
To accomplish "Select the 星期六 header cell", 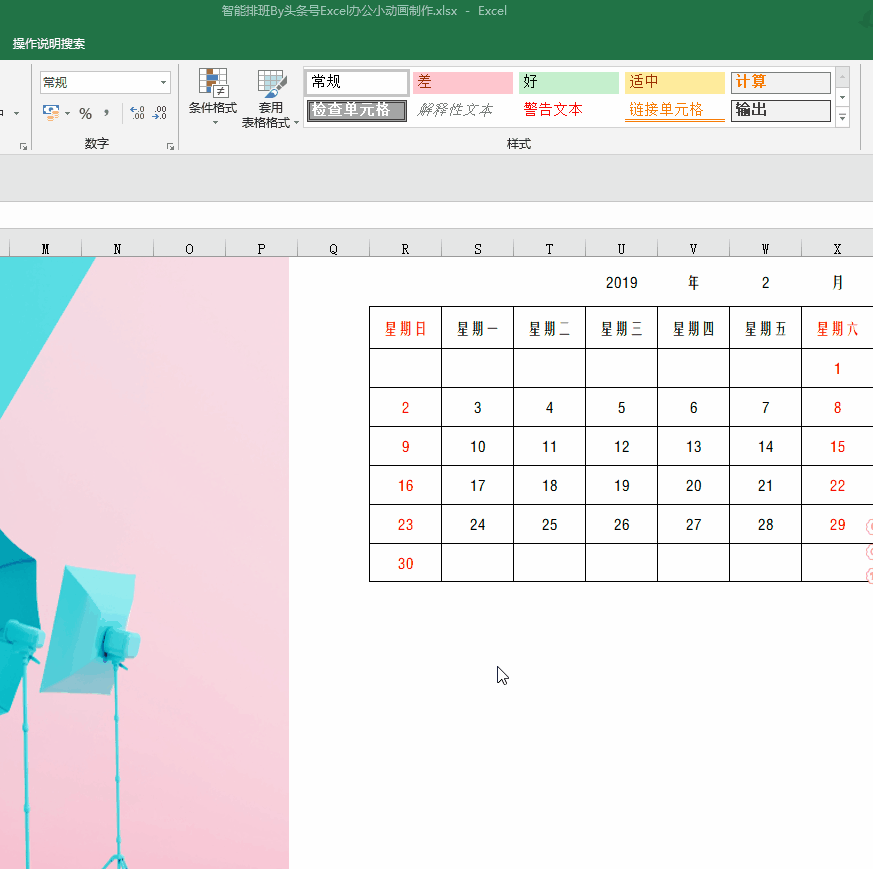I will (837, 328).
